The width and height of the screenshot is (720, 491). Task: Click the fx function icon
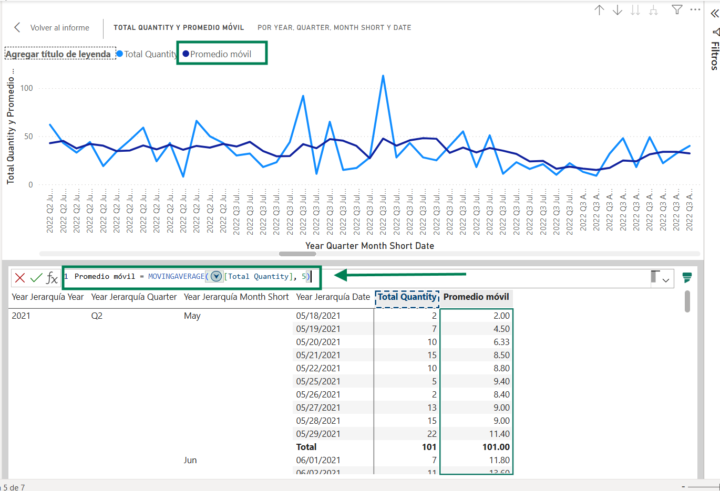tap(52, 278)
